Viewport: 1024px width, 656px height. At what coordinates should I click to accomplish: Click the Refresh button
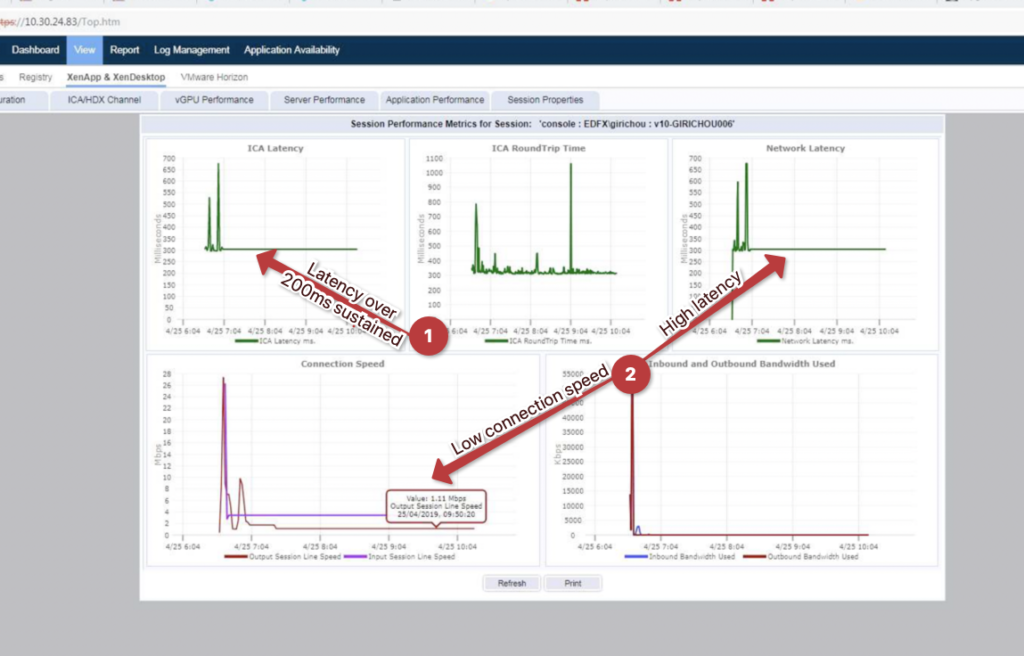[x=511, y=583]
